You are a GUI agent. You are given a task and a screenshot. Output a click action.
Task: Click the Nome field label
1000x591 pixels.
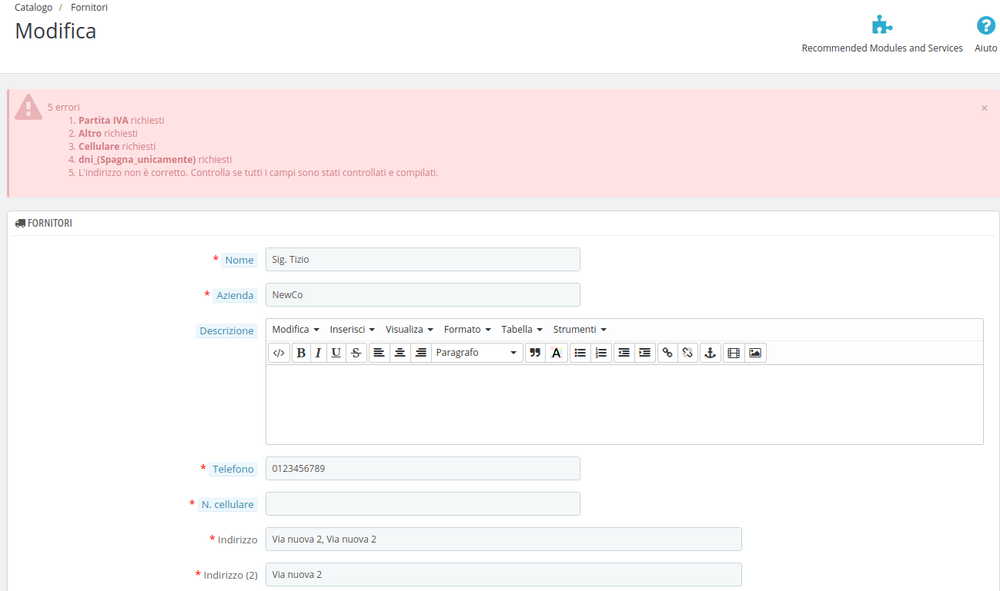pos(239,260)
